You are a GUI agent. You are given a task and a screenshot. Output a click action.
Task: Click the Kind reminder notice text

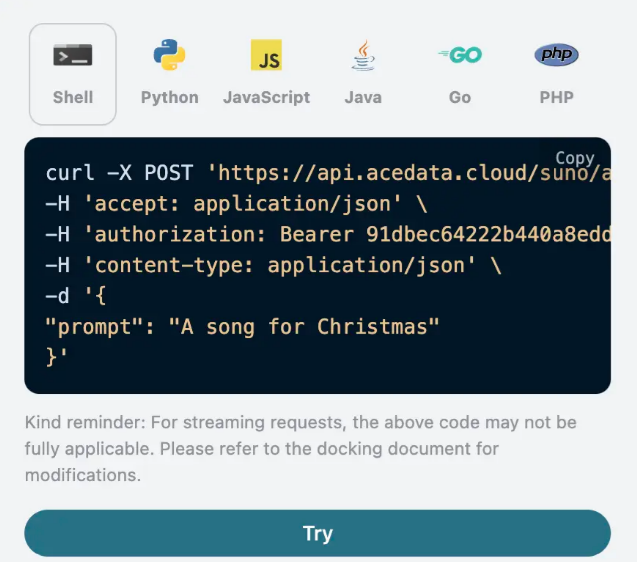tap(301, 449)
